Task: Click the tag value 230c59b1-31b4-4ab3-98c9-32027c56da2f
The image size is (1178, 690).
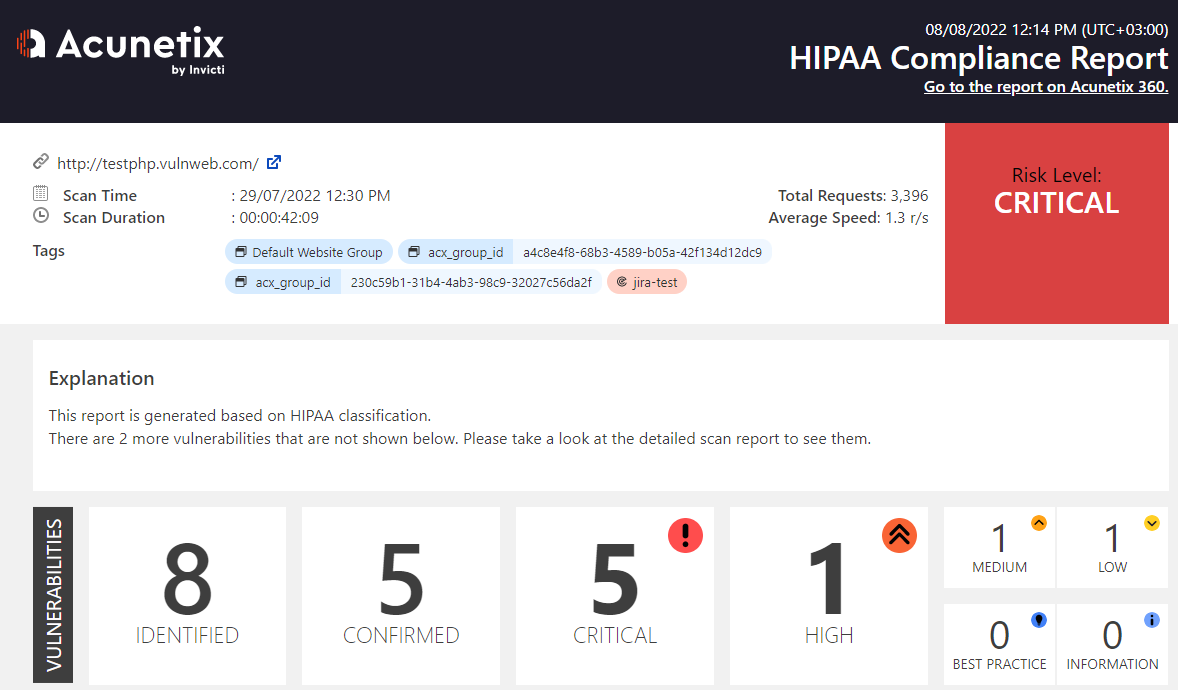Action: pyautogui.click(x=471, y=282)
